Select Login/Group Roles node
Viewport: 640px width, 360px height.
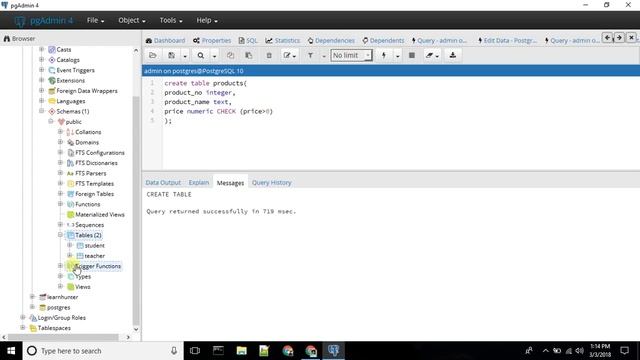click(61, 318)
